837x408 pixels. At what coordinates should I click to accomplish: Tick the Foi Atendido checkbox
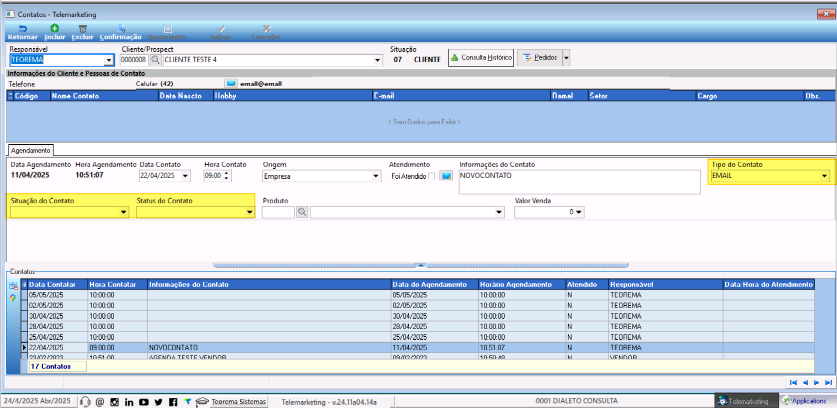pos(431,176)
